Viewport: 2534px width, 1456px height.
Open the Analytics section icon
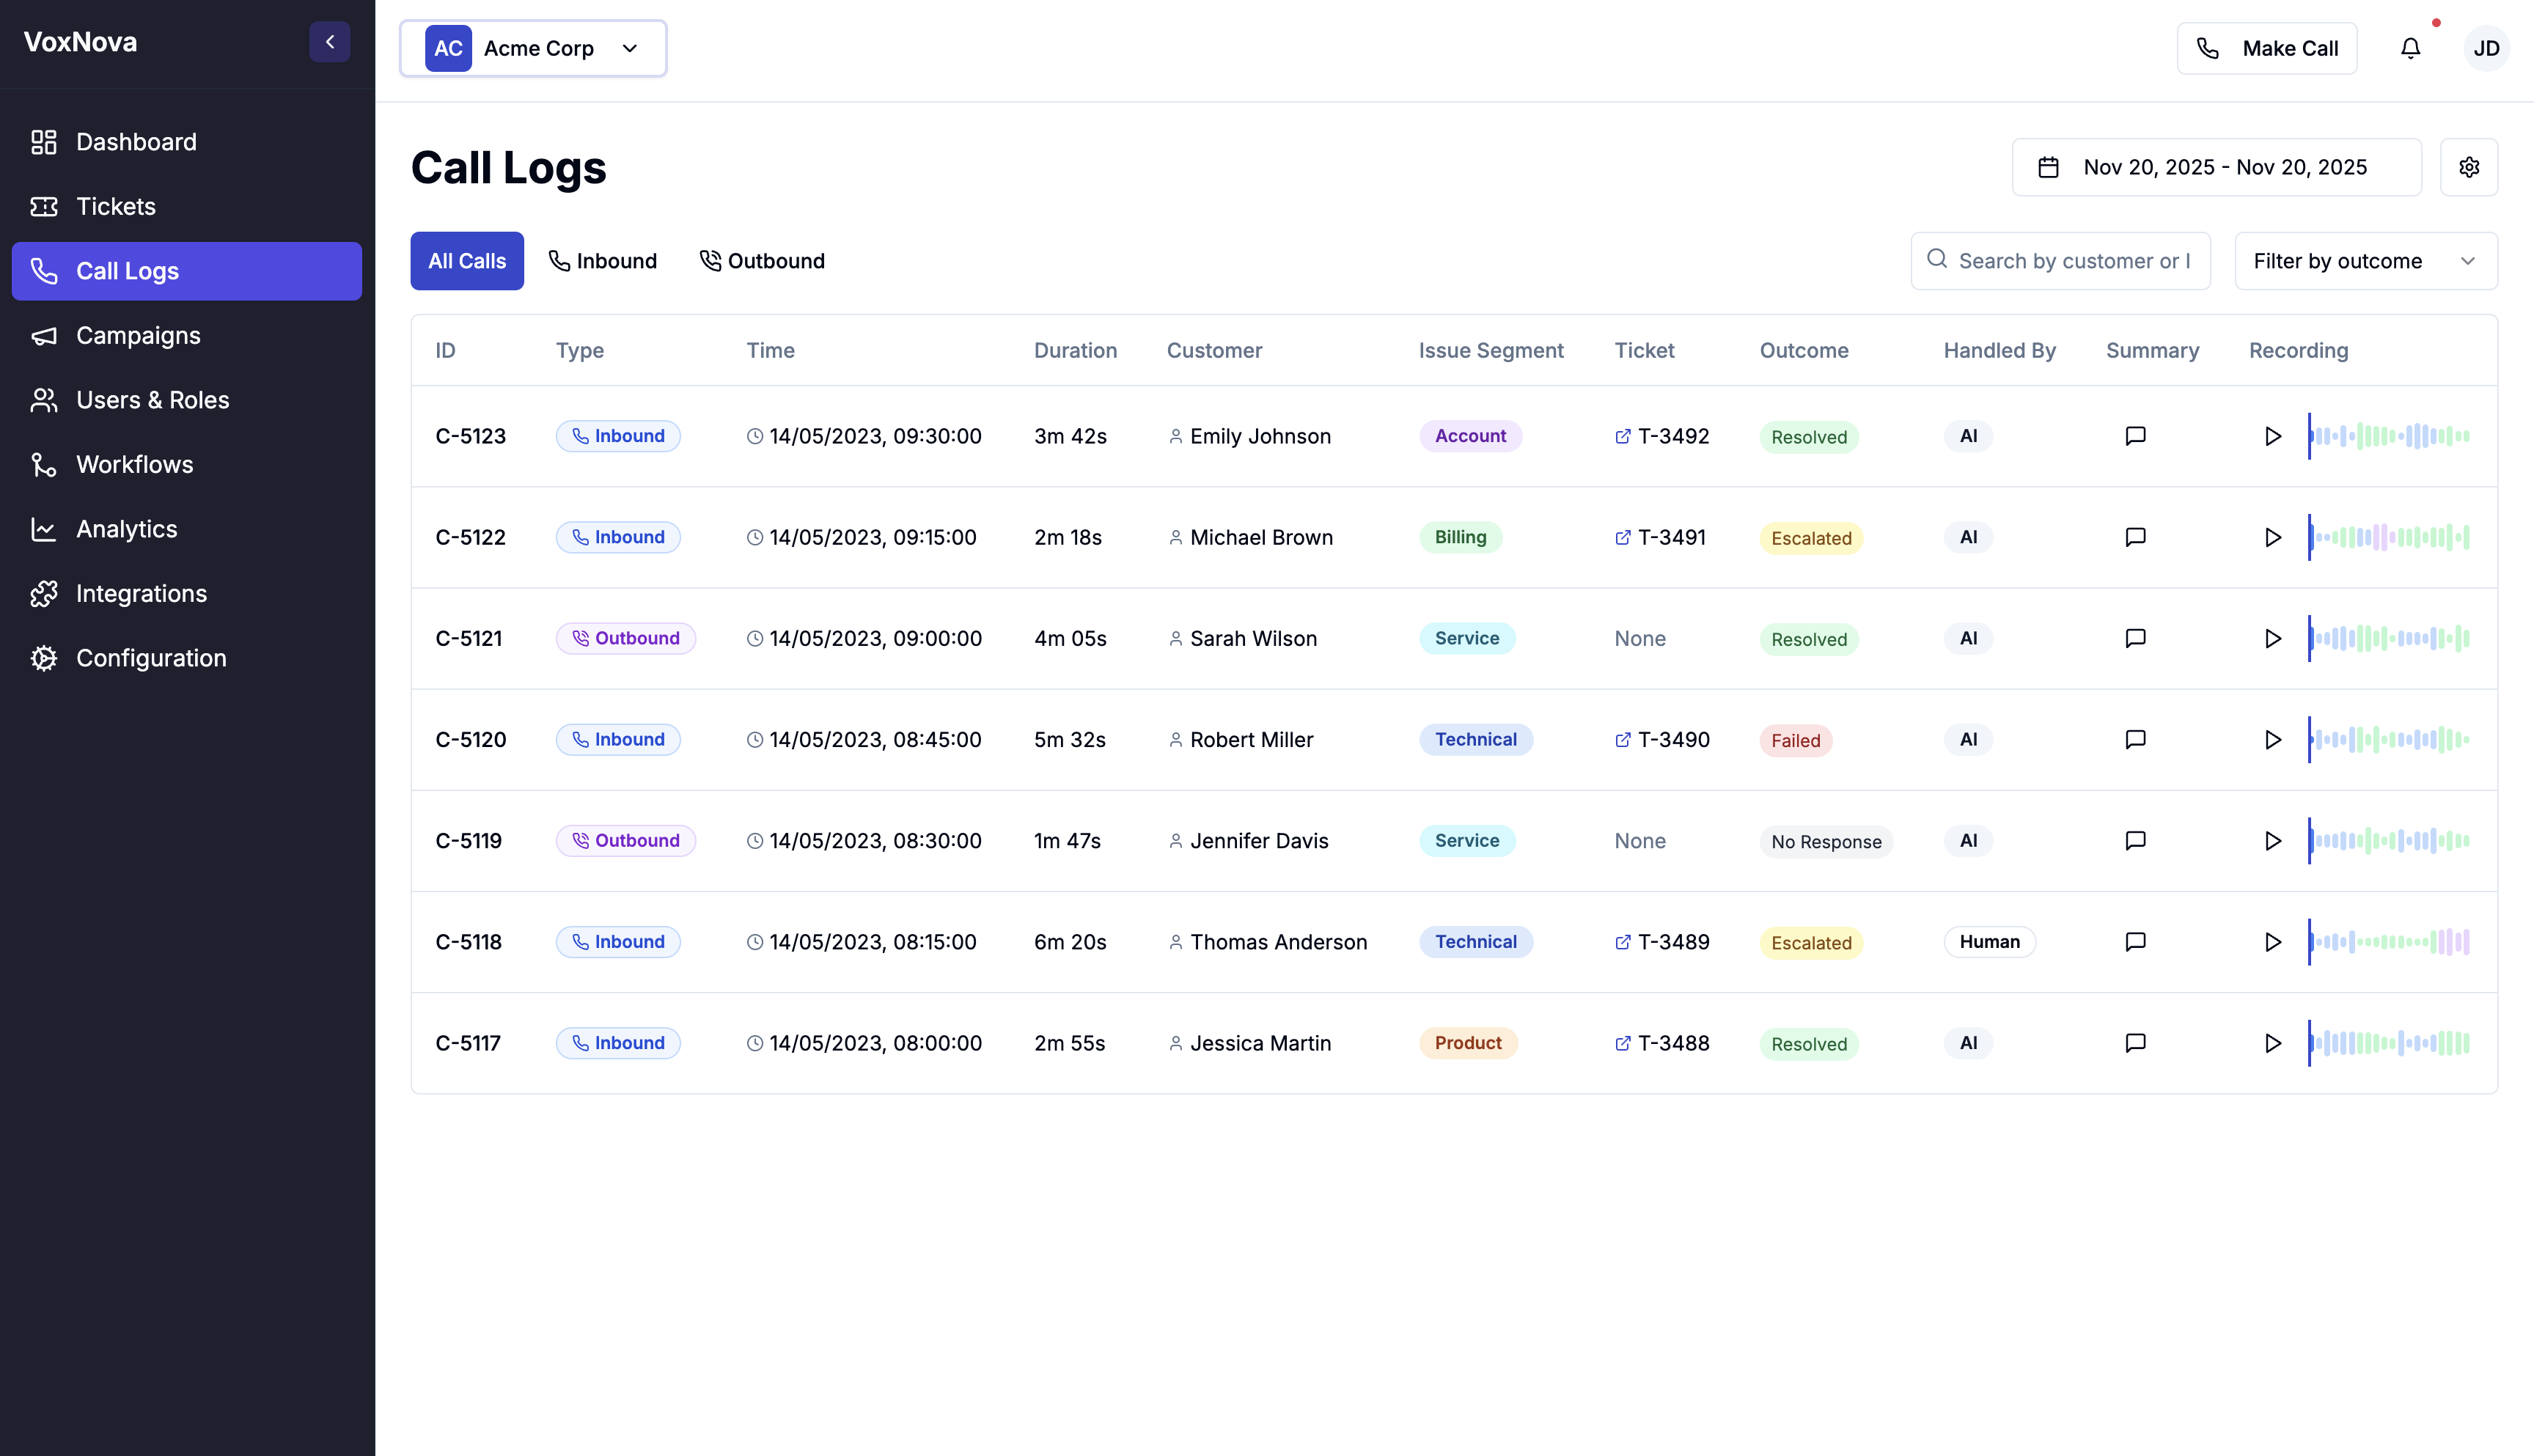coord(43,528)
